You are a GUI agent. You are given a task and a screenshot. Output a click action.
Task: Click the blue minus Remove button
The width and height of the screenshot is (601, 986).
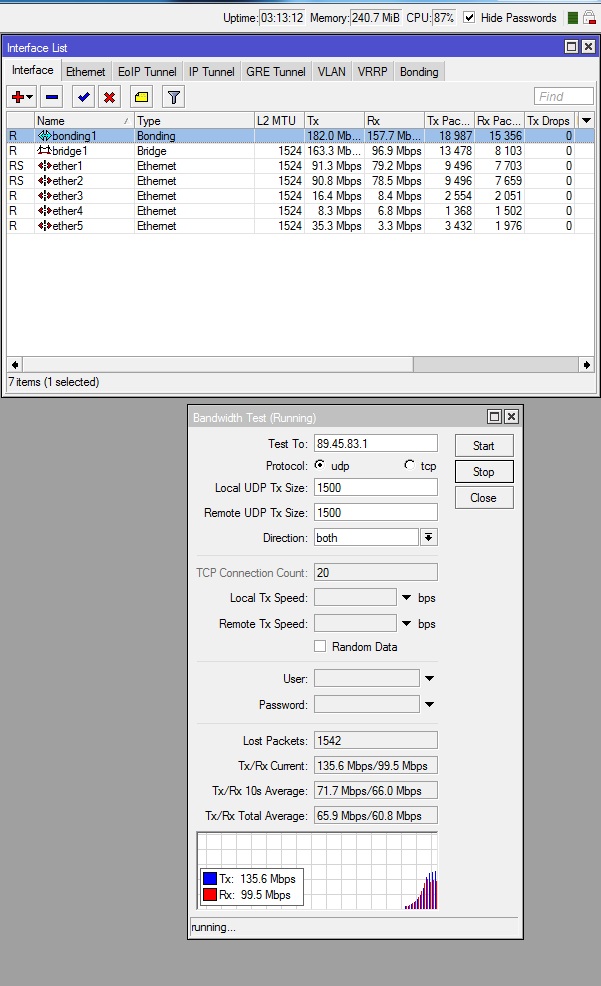52,97
